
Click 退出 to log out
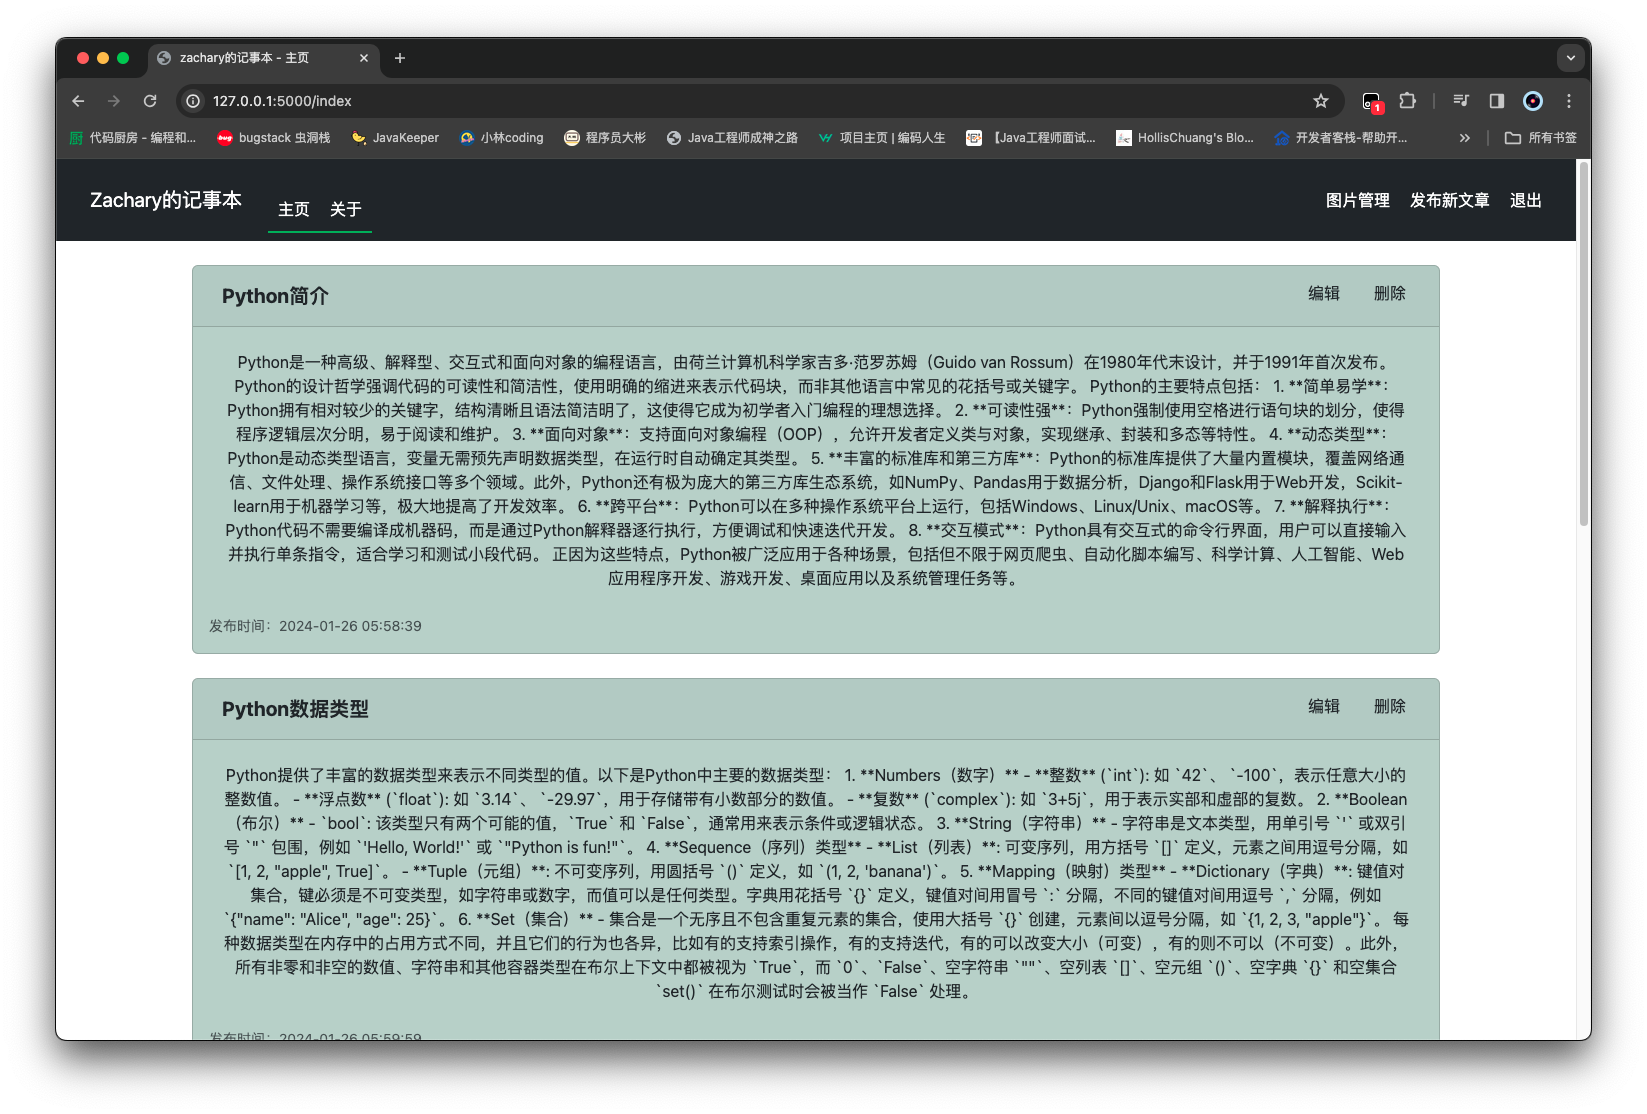1526,200
